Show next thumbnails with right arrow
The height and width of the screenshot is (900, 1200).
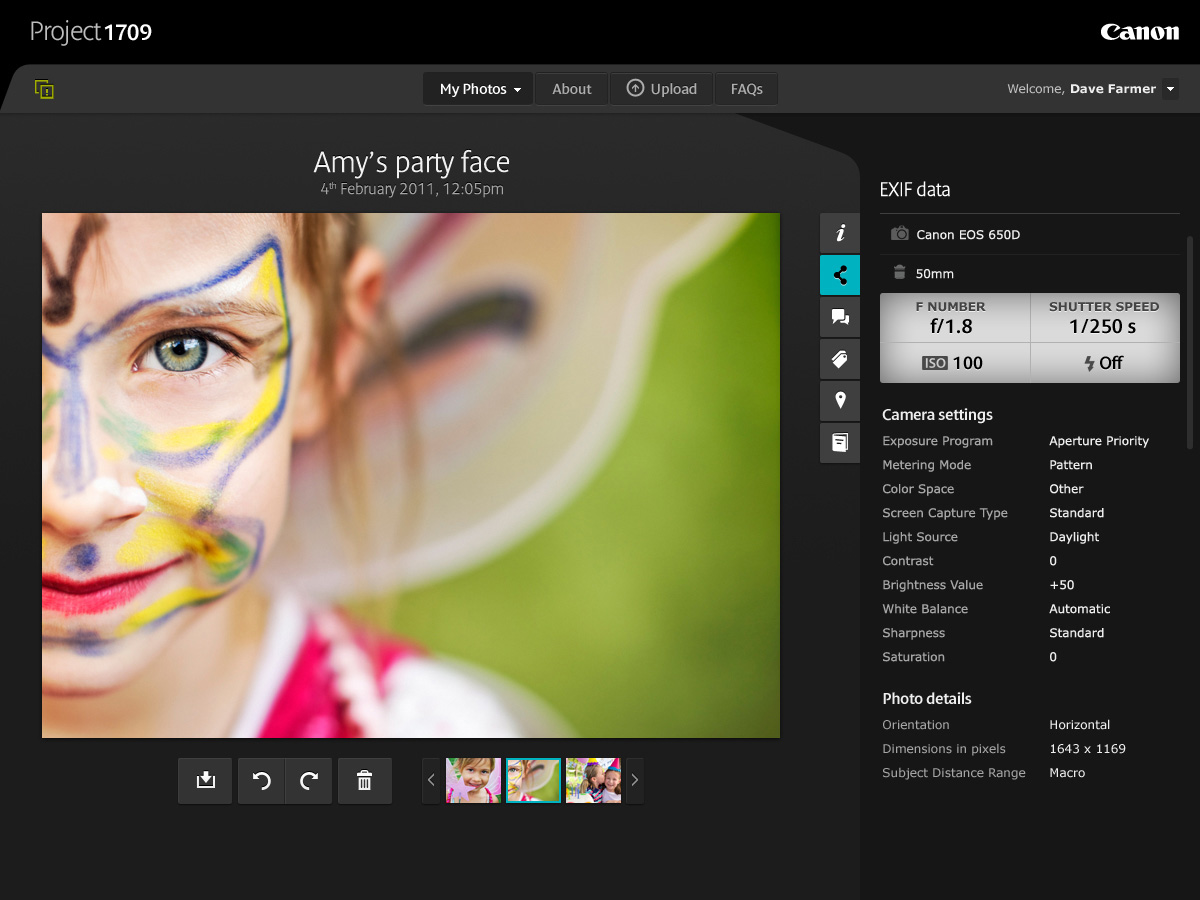pos(635,780)
